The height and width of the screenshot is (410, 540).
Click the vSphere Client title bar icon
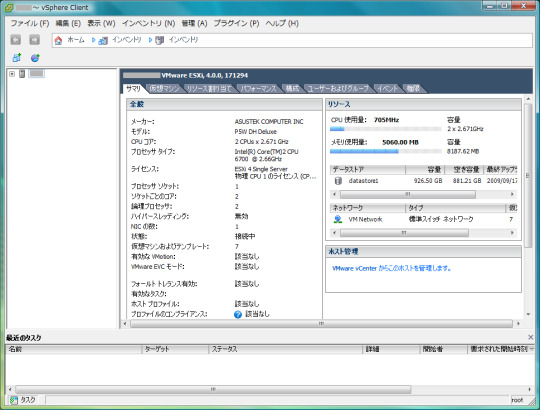pos(9,7)
